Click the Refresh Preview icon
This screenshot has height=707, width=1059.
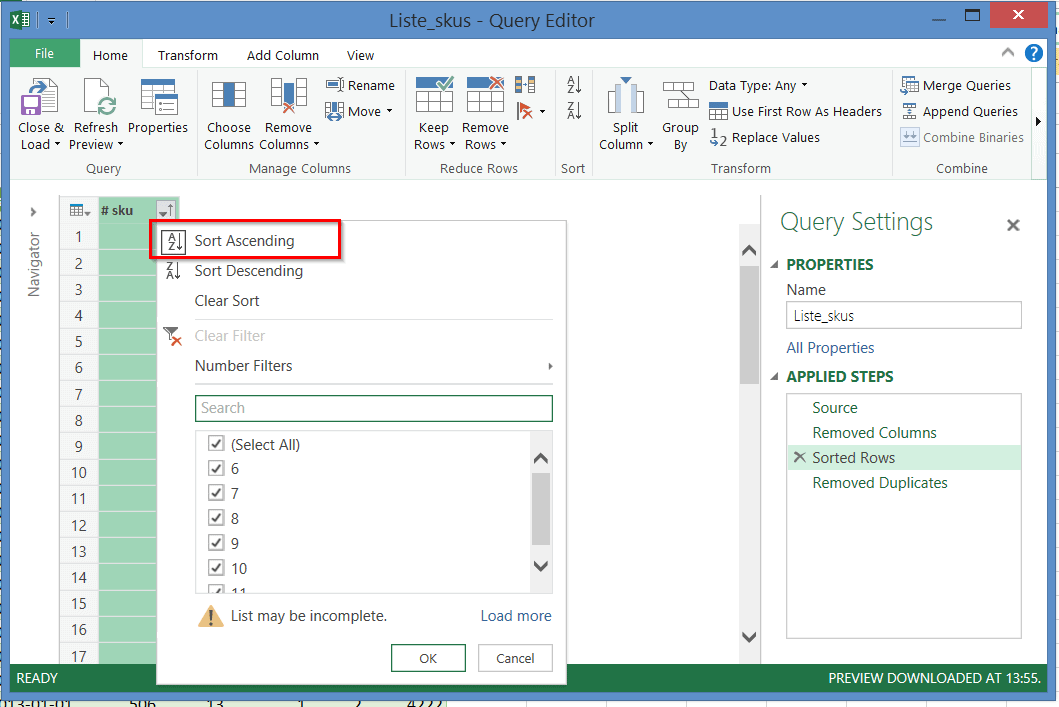click(x=96, y=99)
